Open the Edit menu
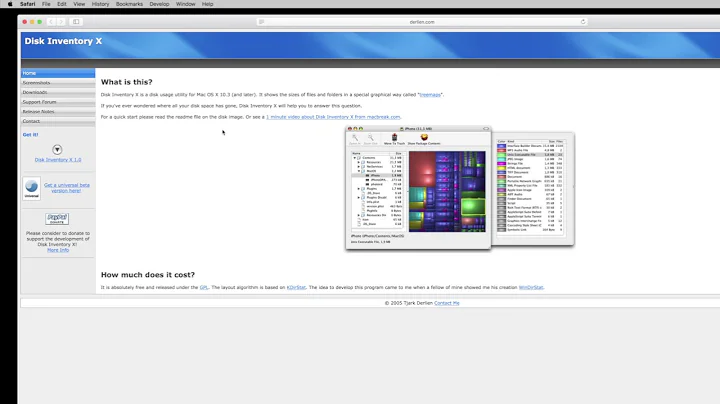 pos(62,4)
